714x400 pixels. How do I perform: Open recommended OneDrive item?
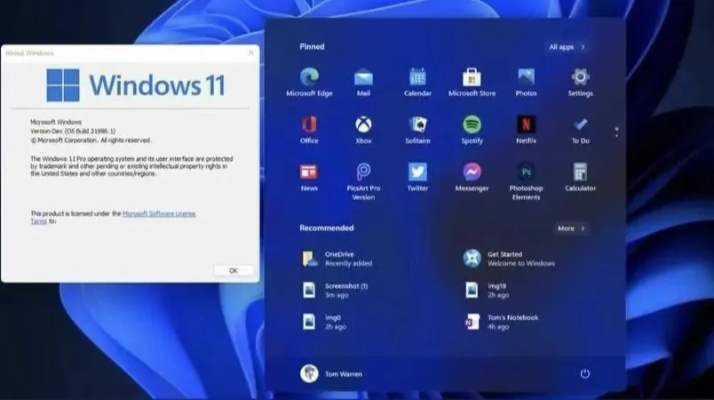coord(337,259)
